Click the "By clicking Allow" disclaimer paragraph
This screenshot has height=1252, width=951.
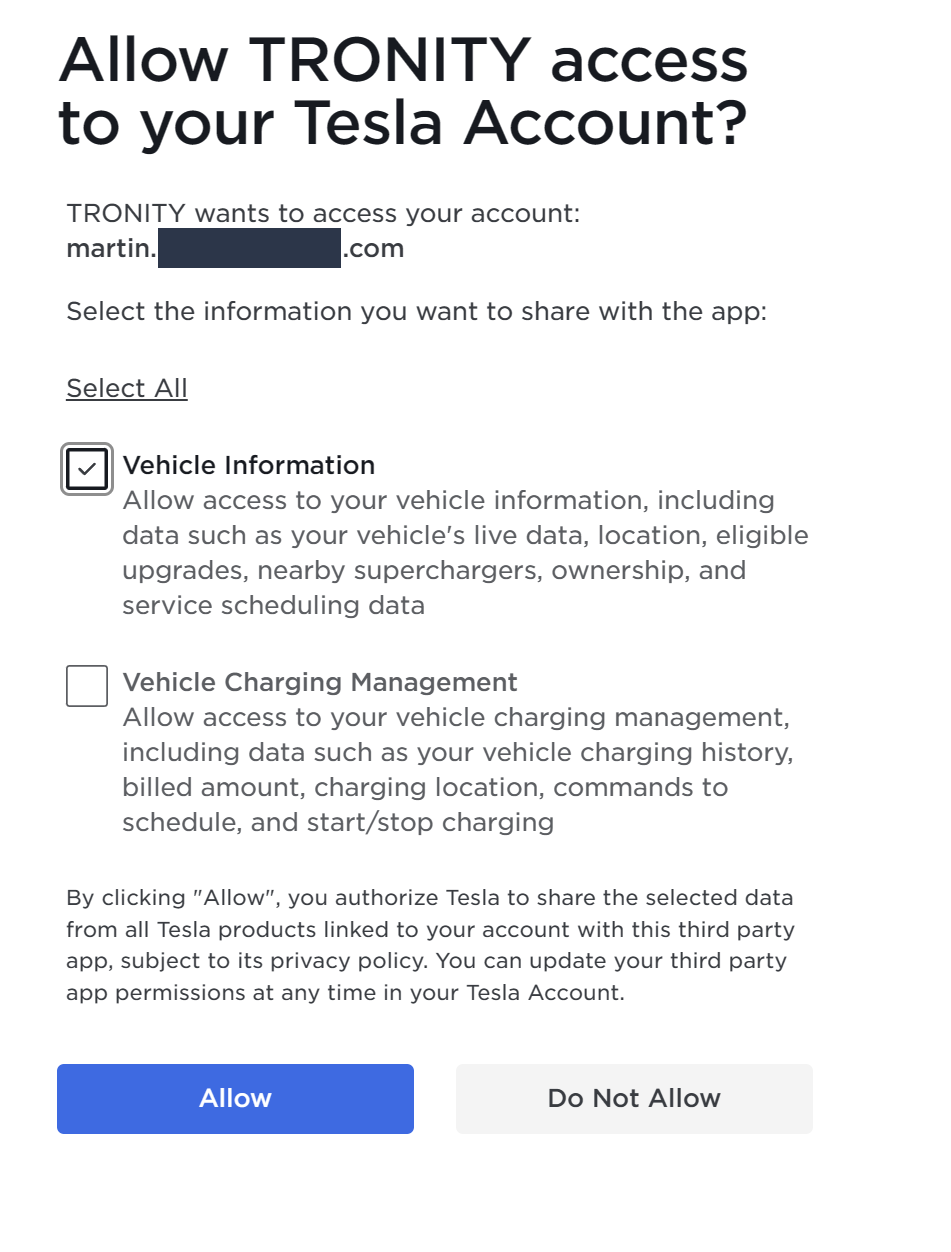click(430, 945)
